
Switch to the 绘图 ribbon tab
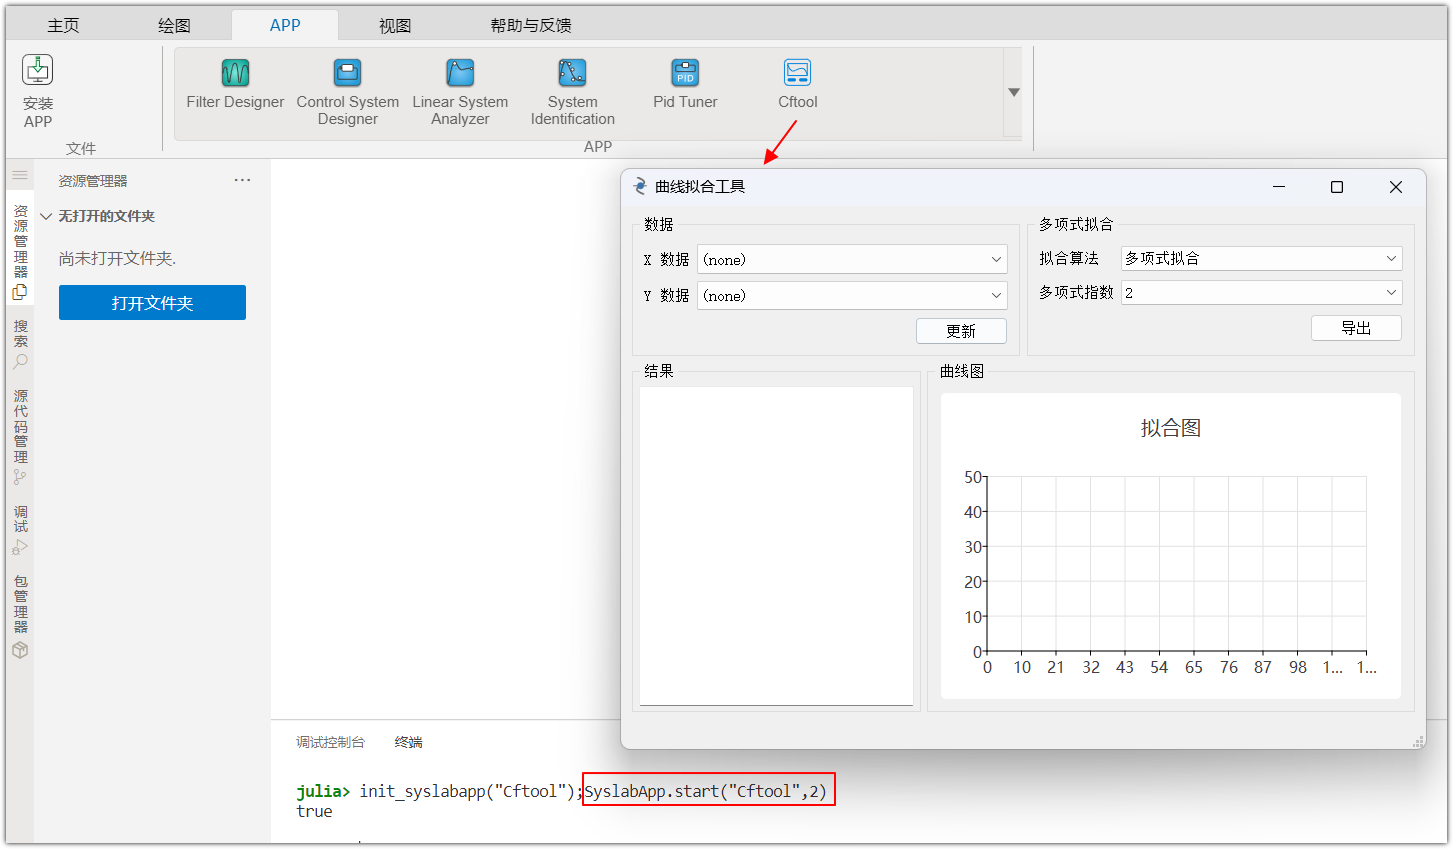174,25
